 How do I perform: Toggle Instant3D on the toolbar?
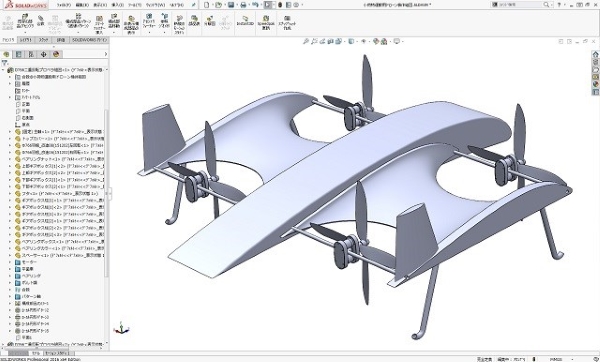coord(245,21)
